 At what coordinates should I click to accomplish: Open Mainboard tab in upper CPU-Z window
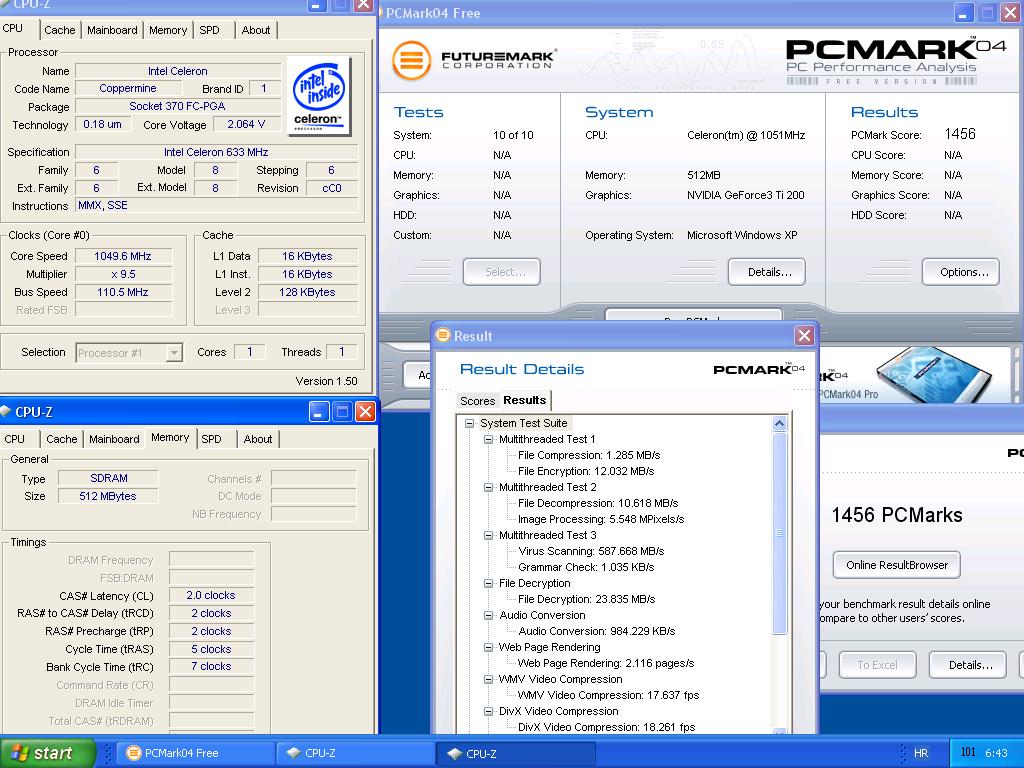[112, 30]
